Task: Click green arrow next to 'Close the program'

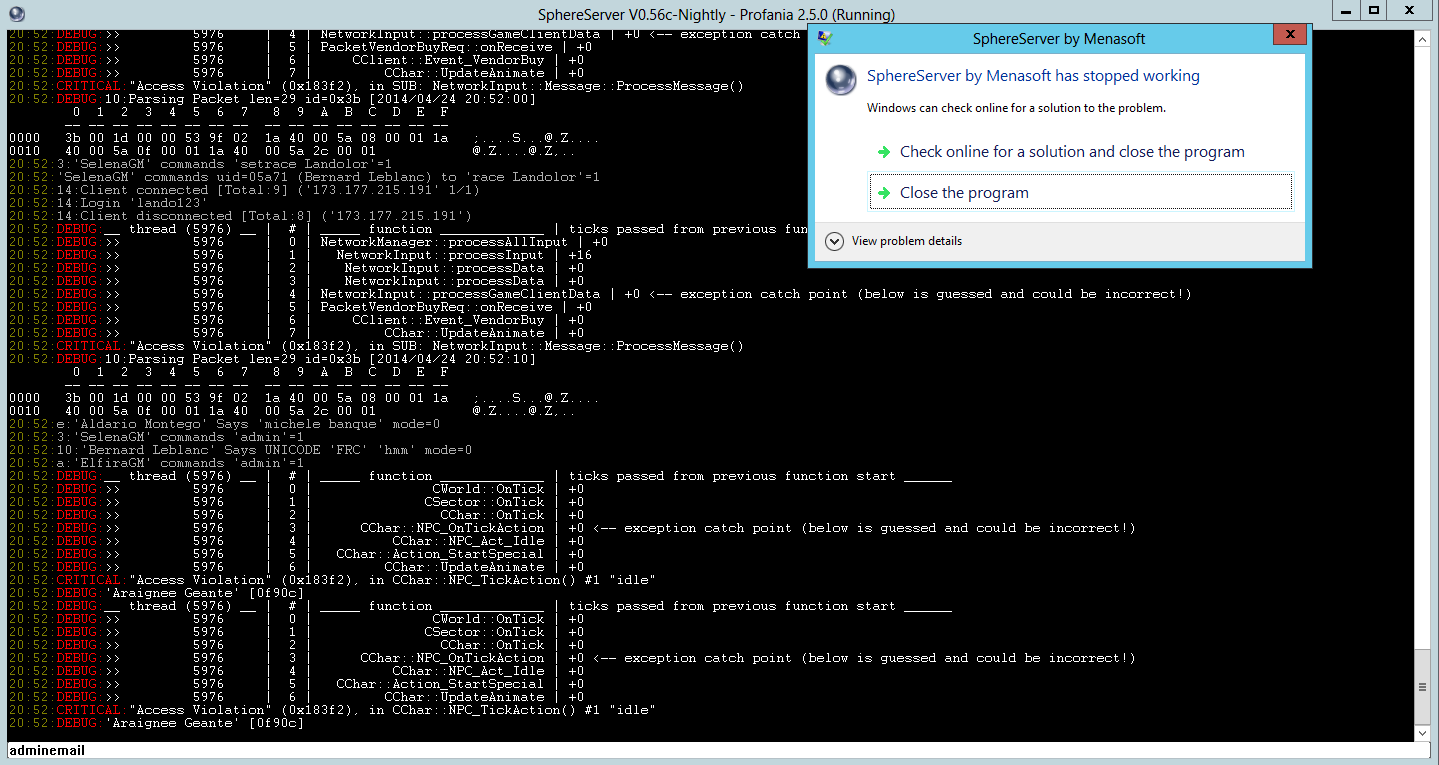Action: [883, 193]
